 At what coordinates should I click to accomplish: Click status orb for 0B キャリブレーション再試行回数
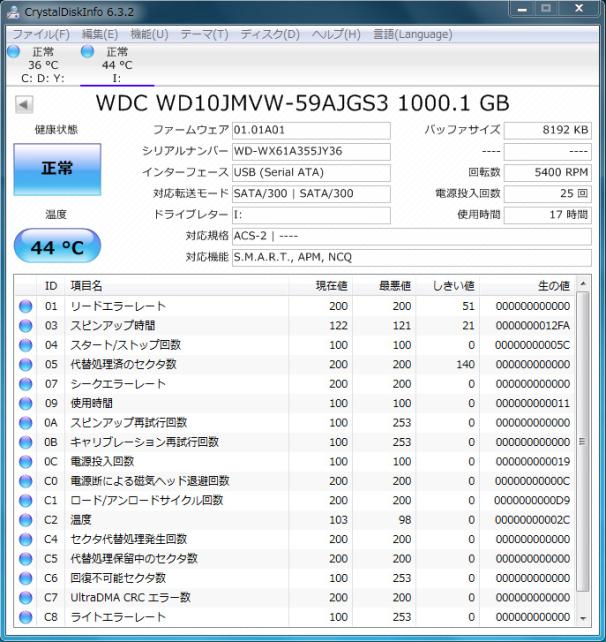[25, 442]
